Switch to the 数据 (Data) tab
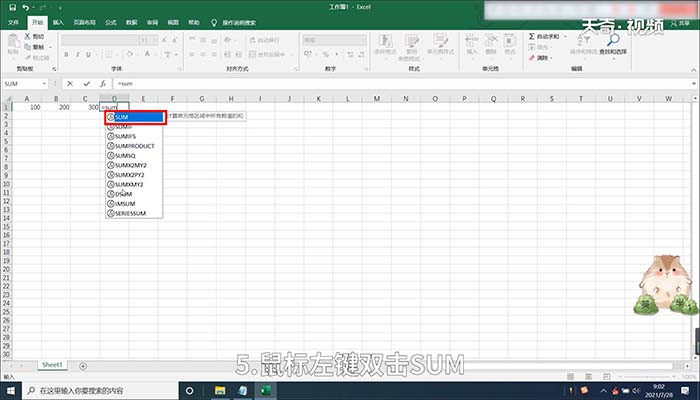 click(x=131, y=22)
